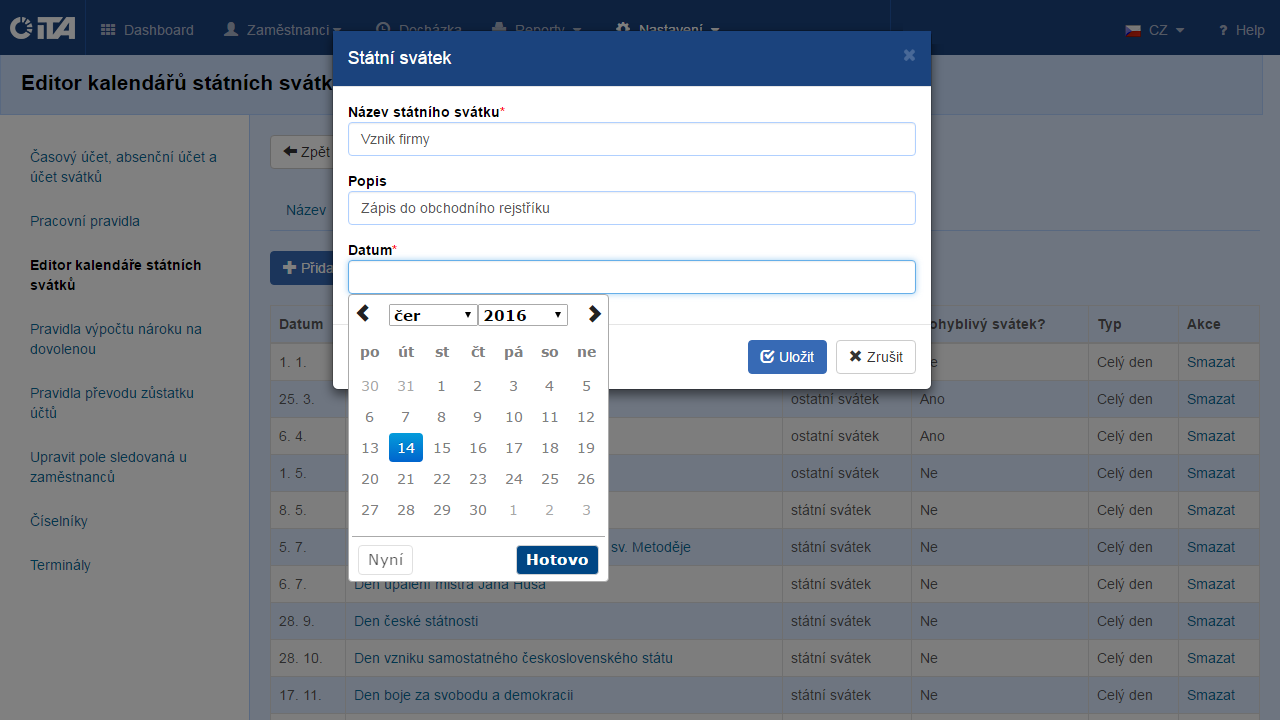Image resolution: width=1280 pixels, height=720 pixels.
Task: Close the Státní svátek dialog with X
Action: point(909,56)
